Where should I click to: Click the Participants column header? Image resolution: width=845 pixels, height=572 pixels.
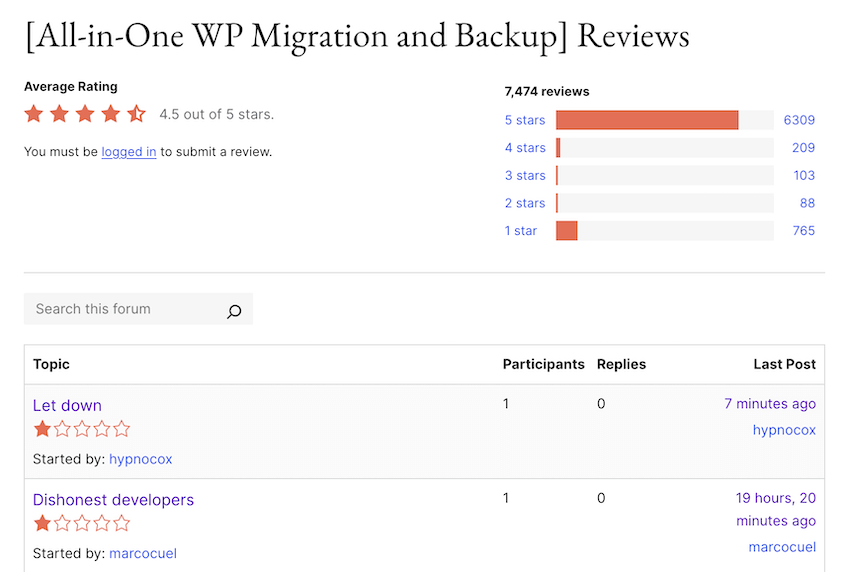tap(544, 364)
